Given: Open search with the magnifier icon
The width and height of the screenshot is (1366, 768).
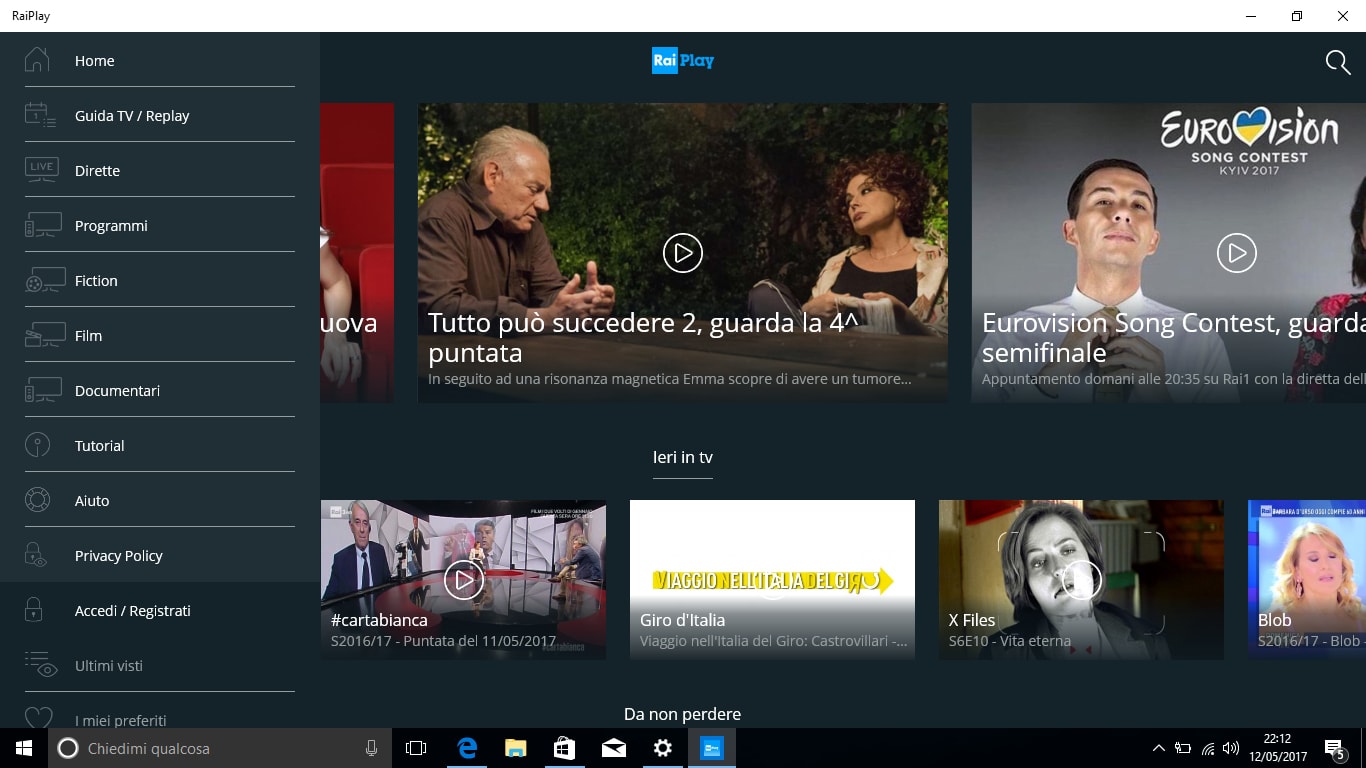Looking at the screenshot, I should 1338,62.
